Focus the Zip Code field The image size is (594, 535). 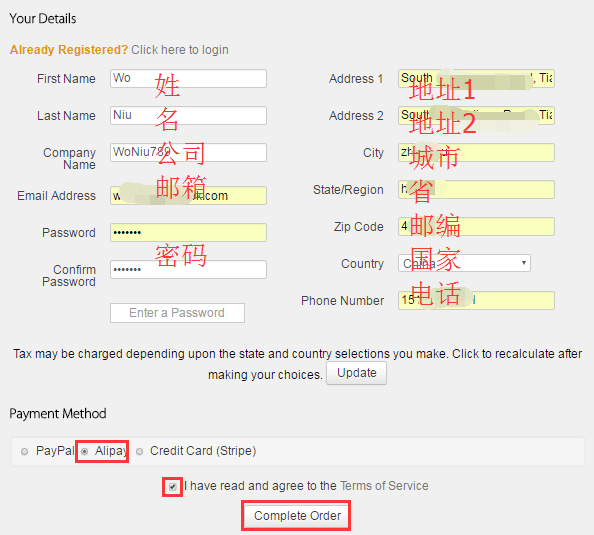(x=476, y=226)
